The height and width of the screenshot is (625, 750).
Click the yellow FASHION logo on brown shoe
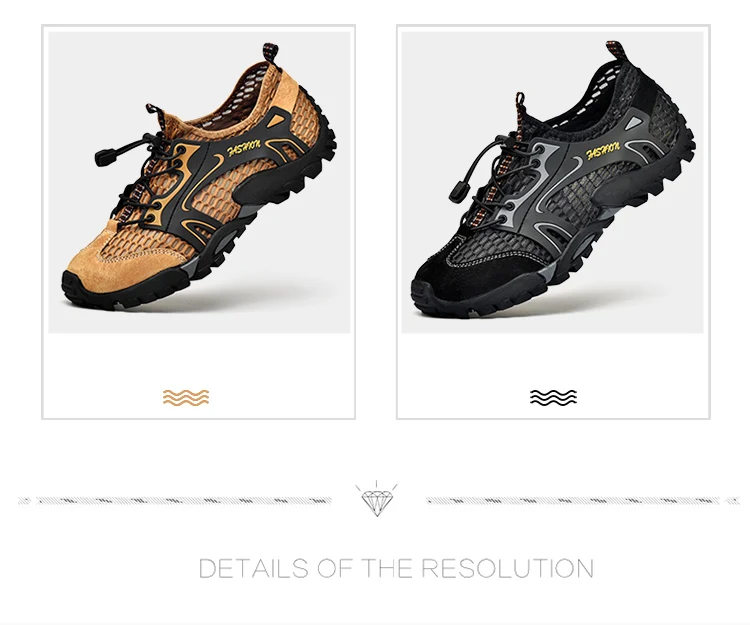click(x=243, y=148)
